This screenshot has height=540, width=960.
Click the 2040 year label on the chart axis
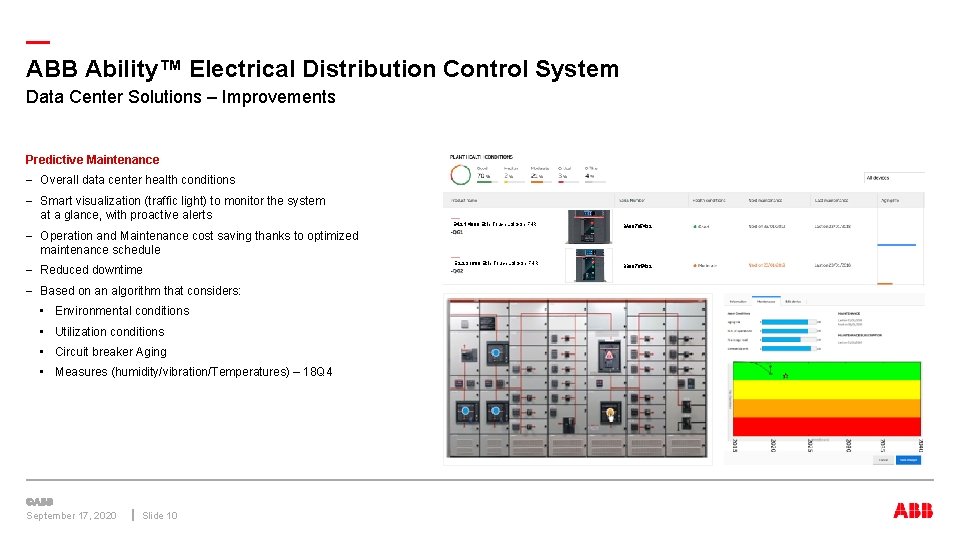point(920,445)
